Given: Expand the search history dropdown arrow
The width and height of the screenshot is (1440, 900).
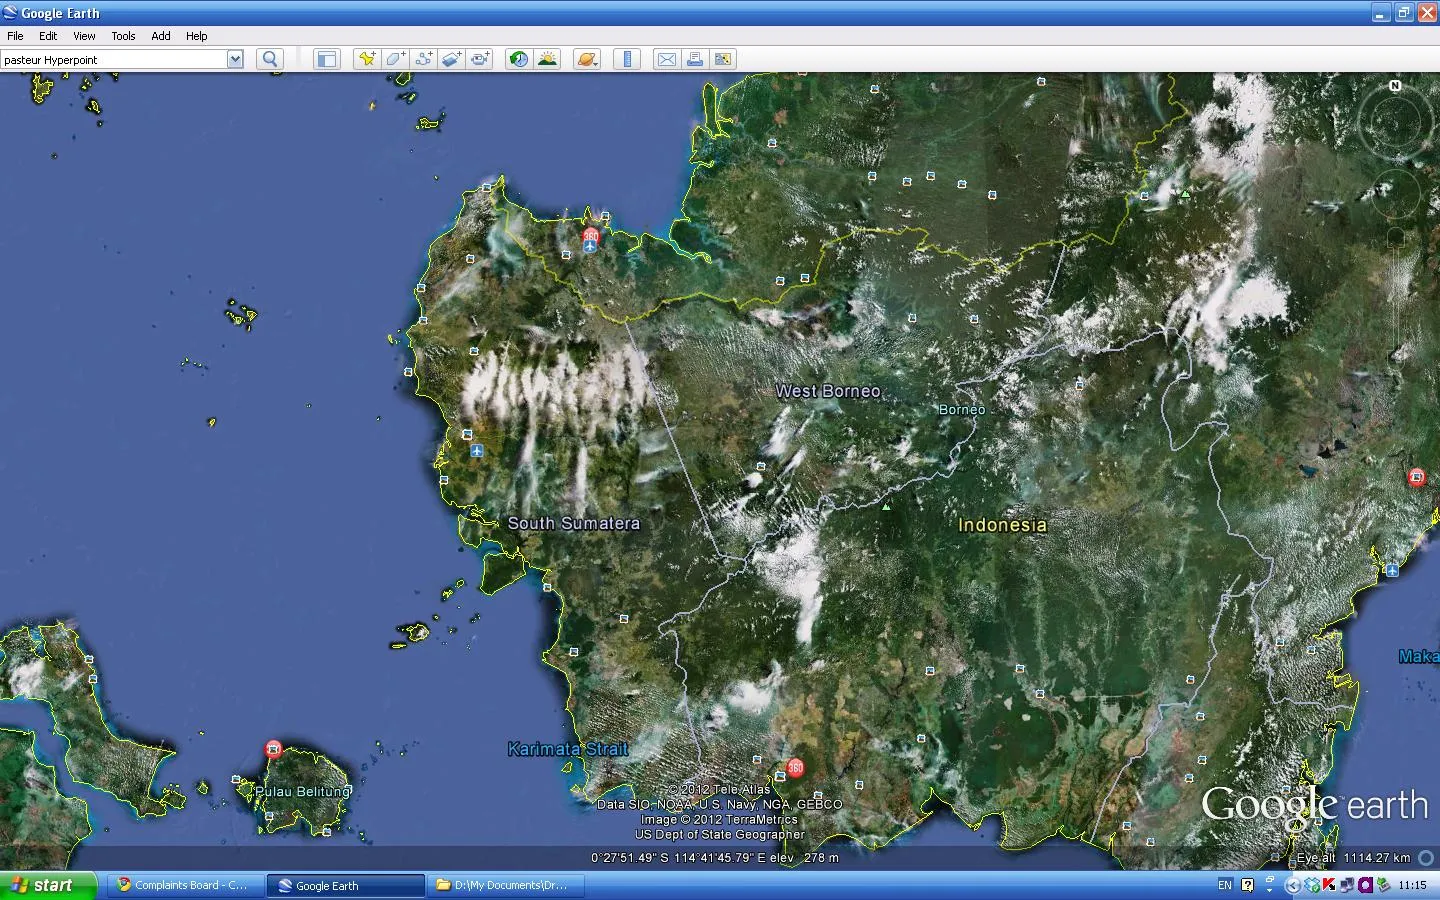Looking at the screenshot, I should click(x=235, y=59).
